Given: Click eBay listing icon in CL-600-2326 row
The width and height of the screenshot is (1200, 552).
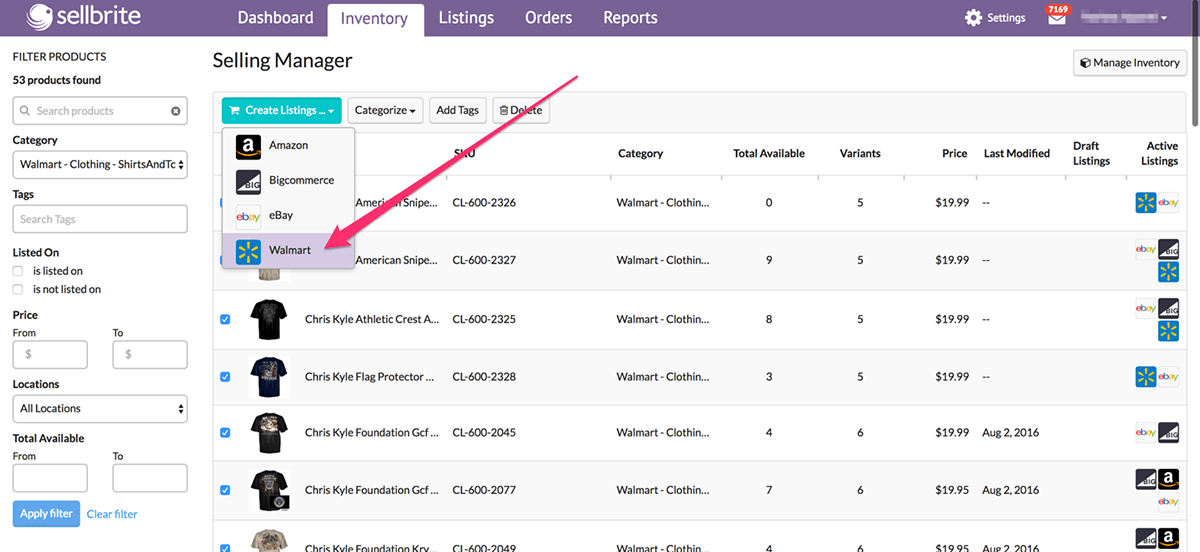Looking at the screenshot, I should [x=1169, y=203].
